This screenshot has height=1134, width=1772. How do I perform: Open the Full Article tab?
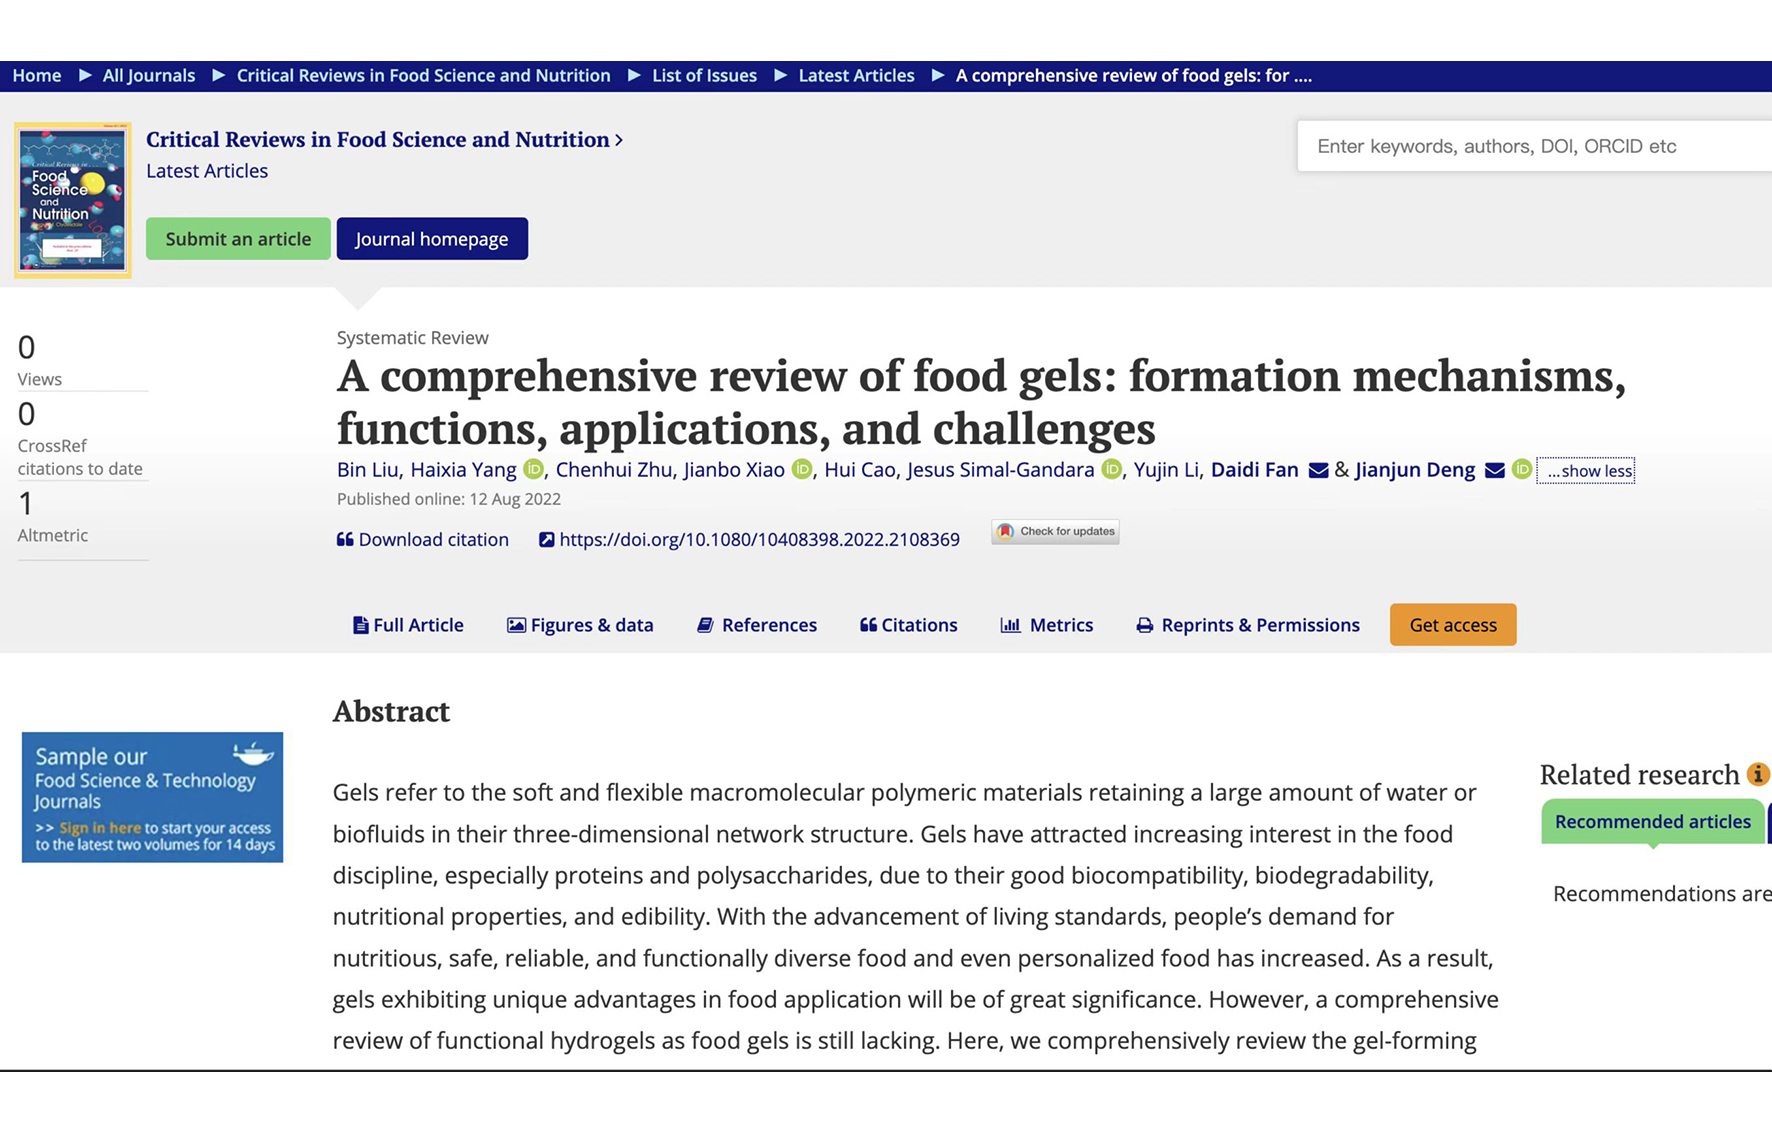point(408,625)
